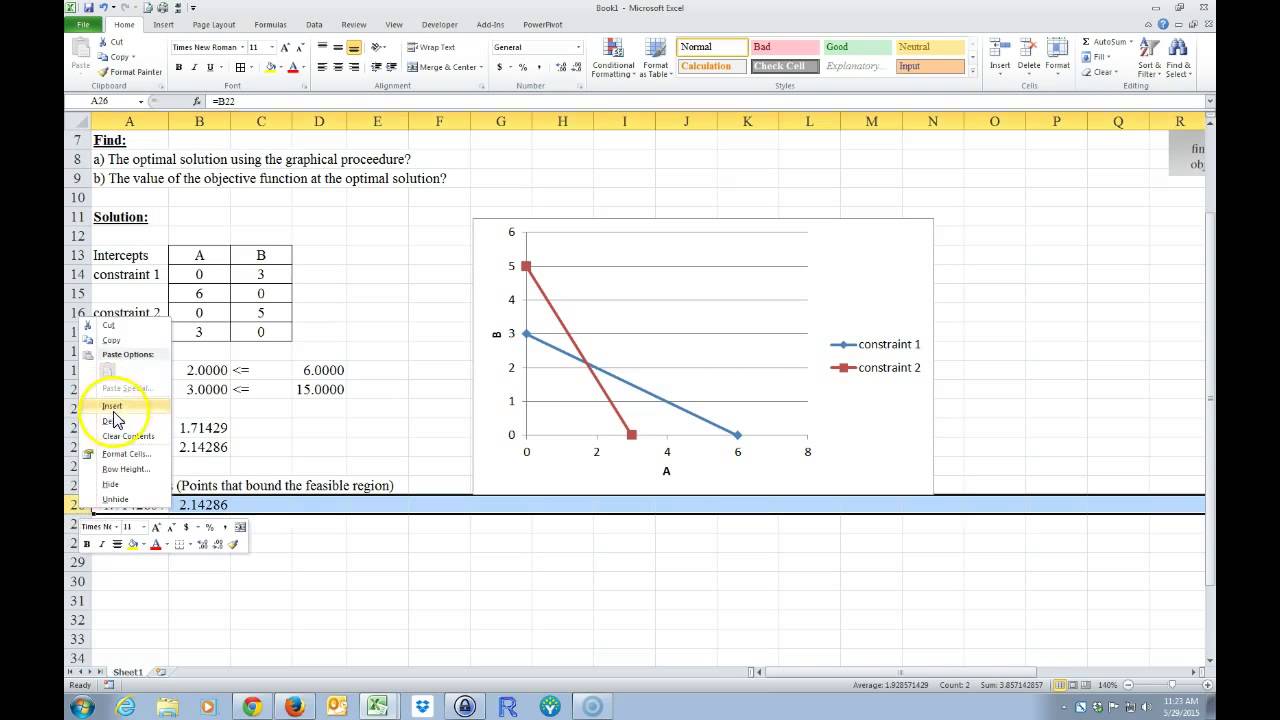Click ribbon Fill Color bucket swatch
The image size is (1280, 720).
point(270,67)
